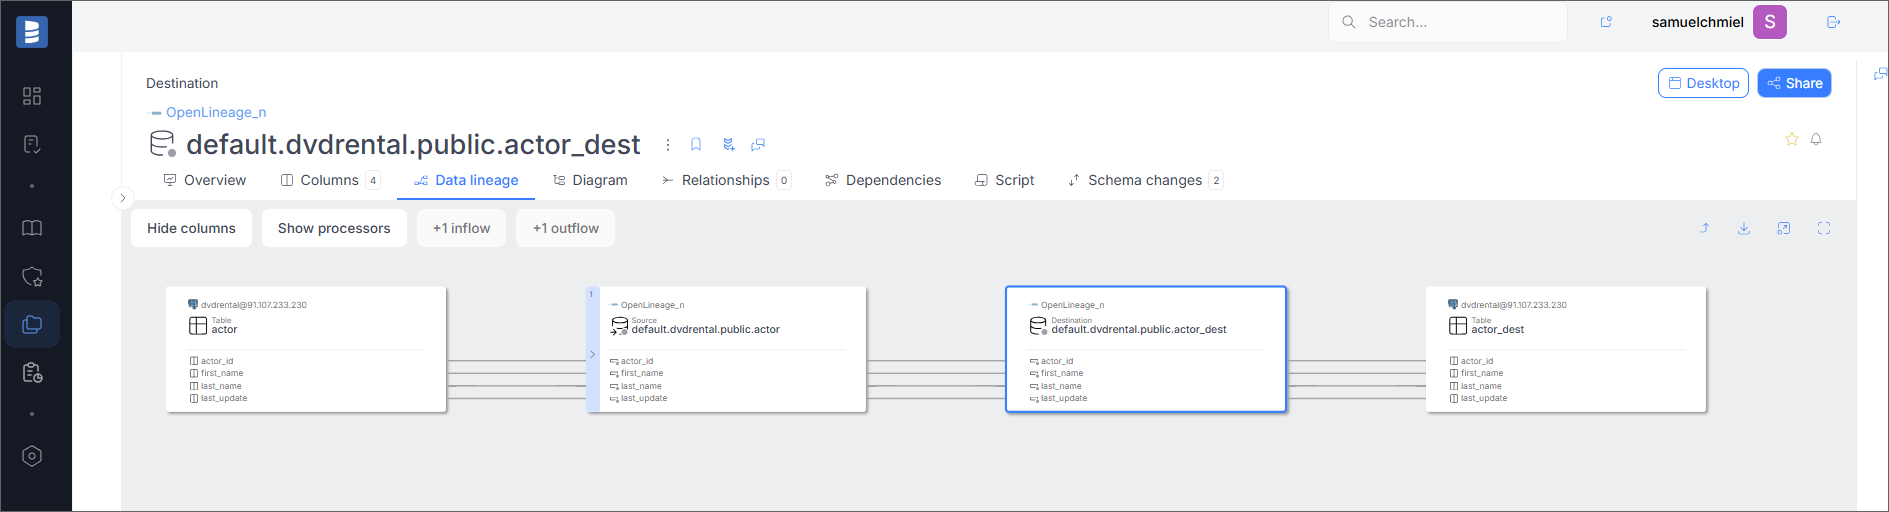Expand the left navigation panel chevron
1889x512 pixels.
[123, 198]
